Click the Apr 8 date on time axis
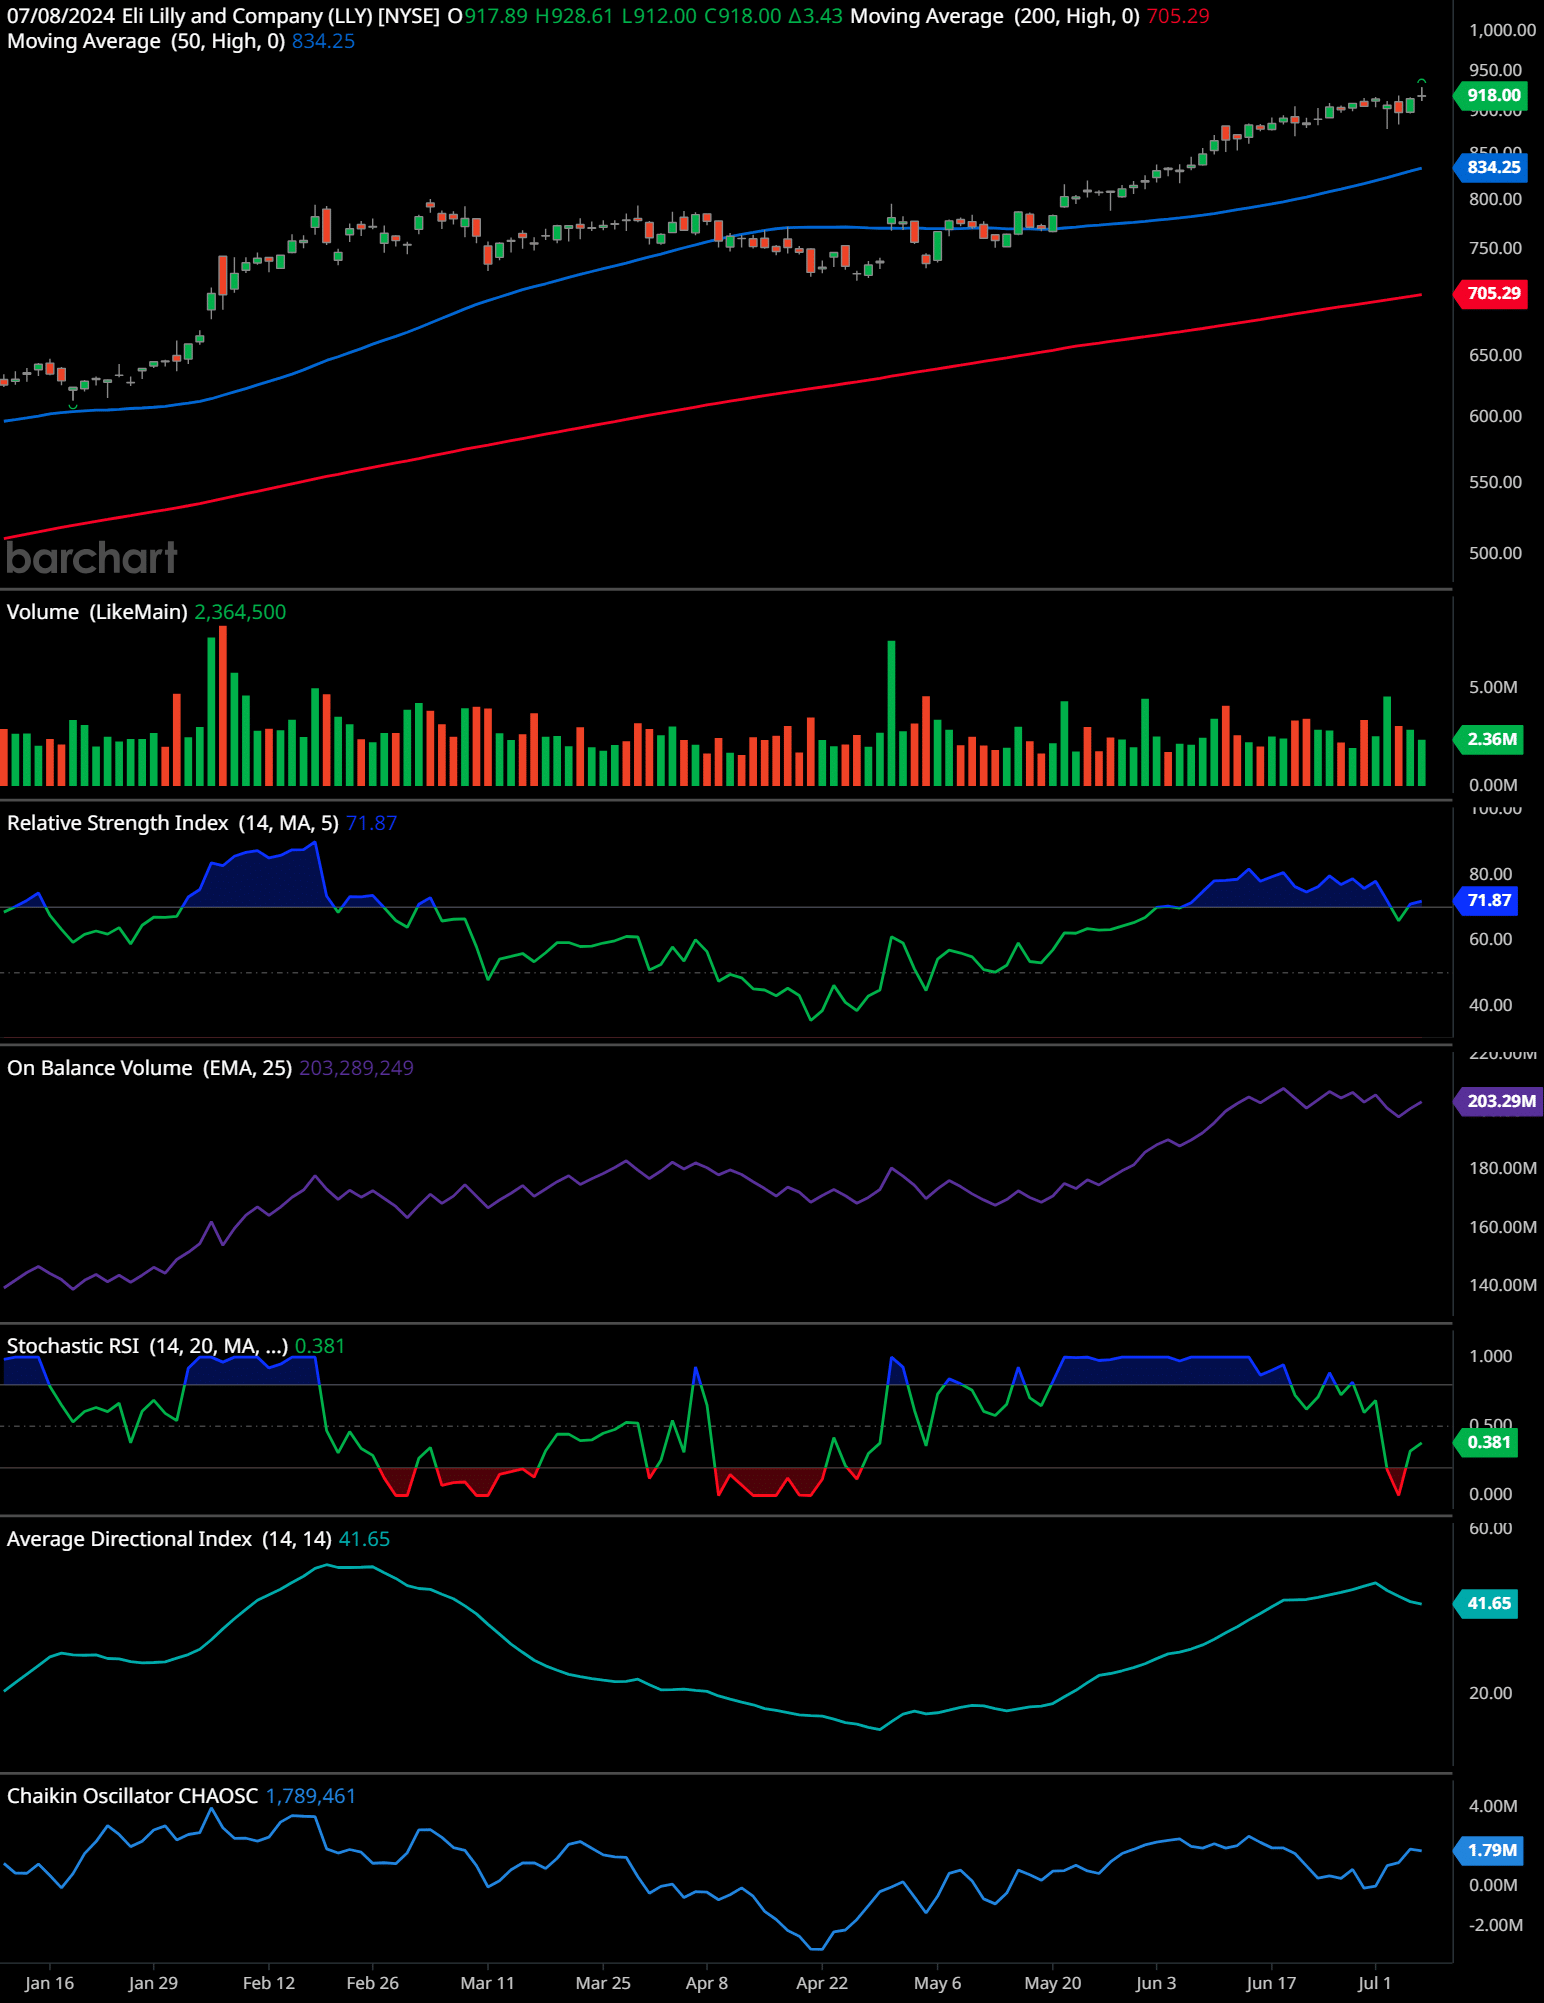The height and width of the screenshot is (2003, 1544). pyautogui.click(x=707, y=1983)
